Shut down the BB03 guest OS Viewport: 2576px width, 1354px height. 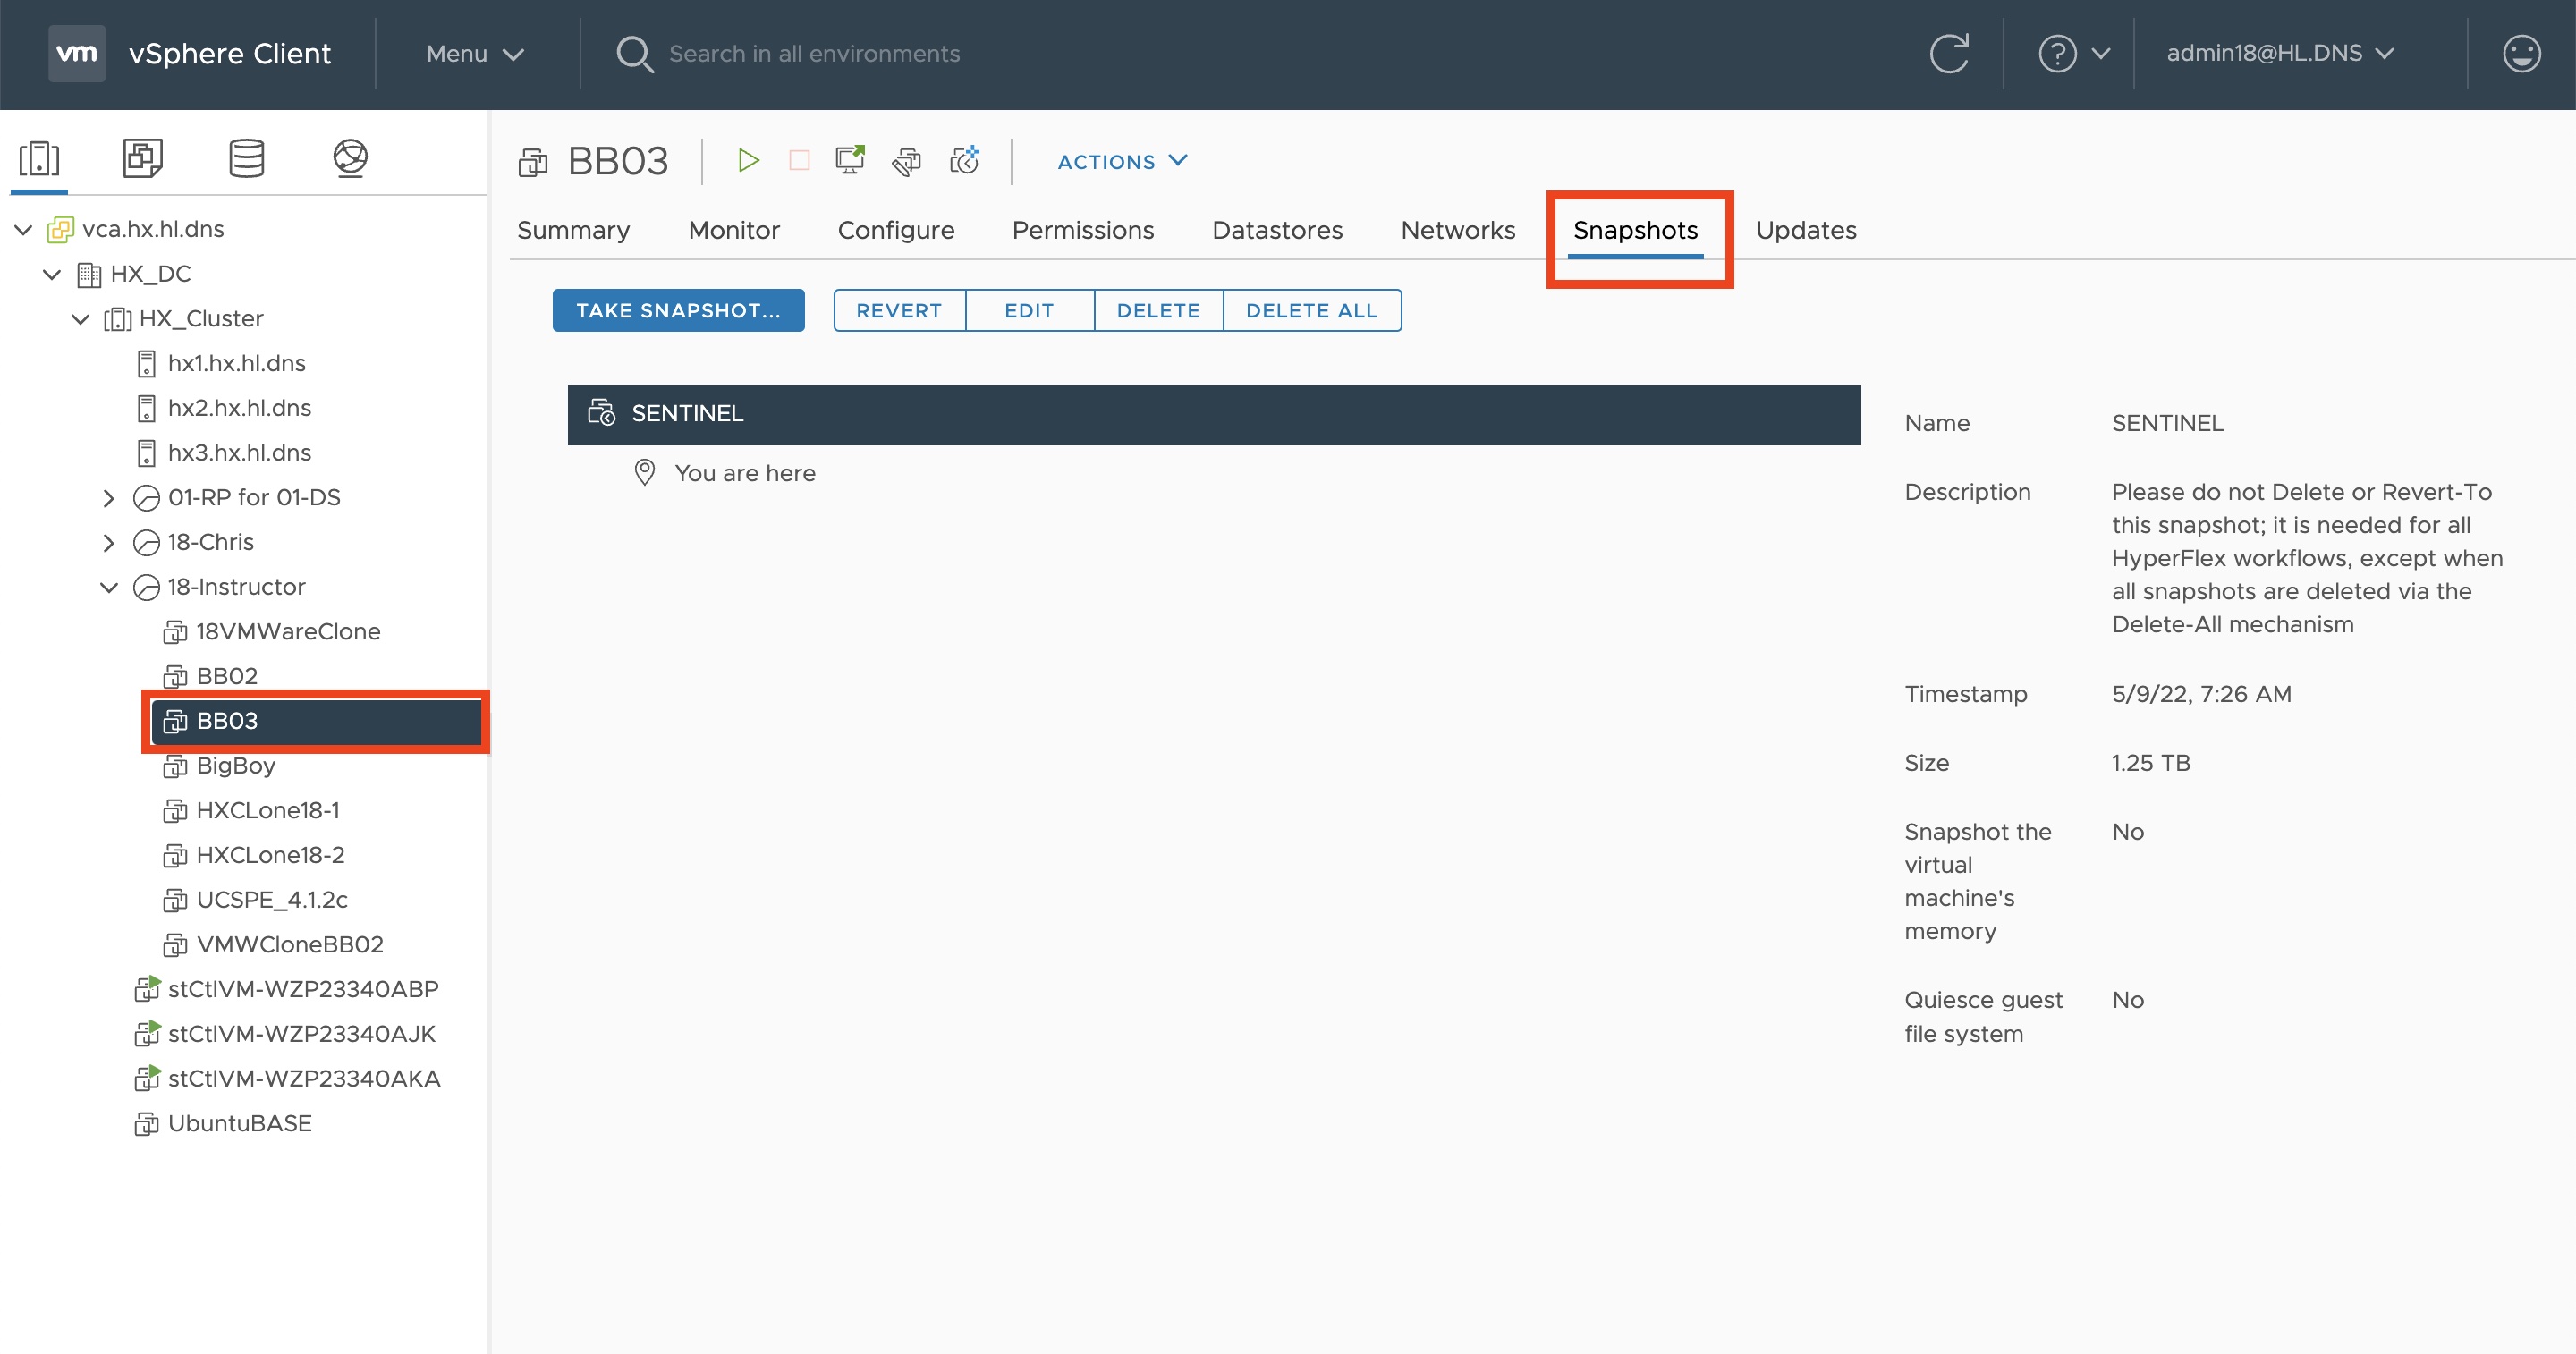tap(798, 161)
